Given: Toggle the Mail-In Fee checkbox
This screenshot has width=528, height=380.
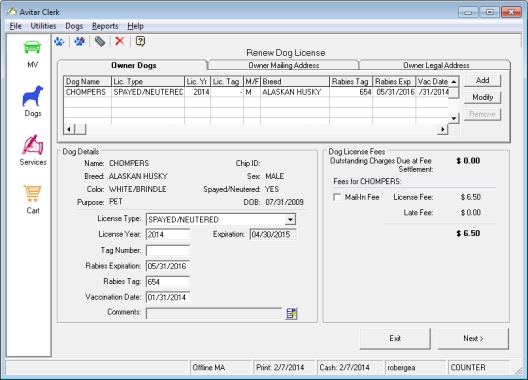Looking at the screenshot, I should click(337, 197).
